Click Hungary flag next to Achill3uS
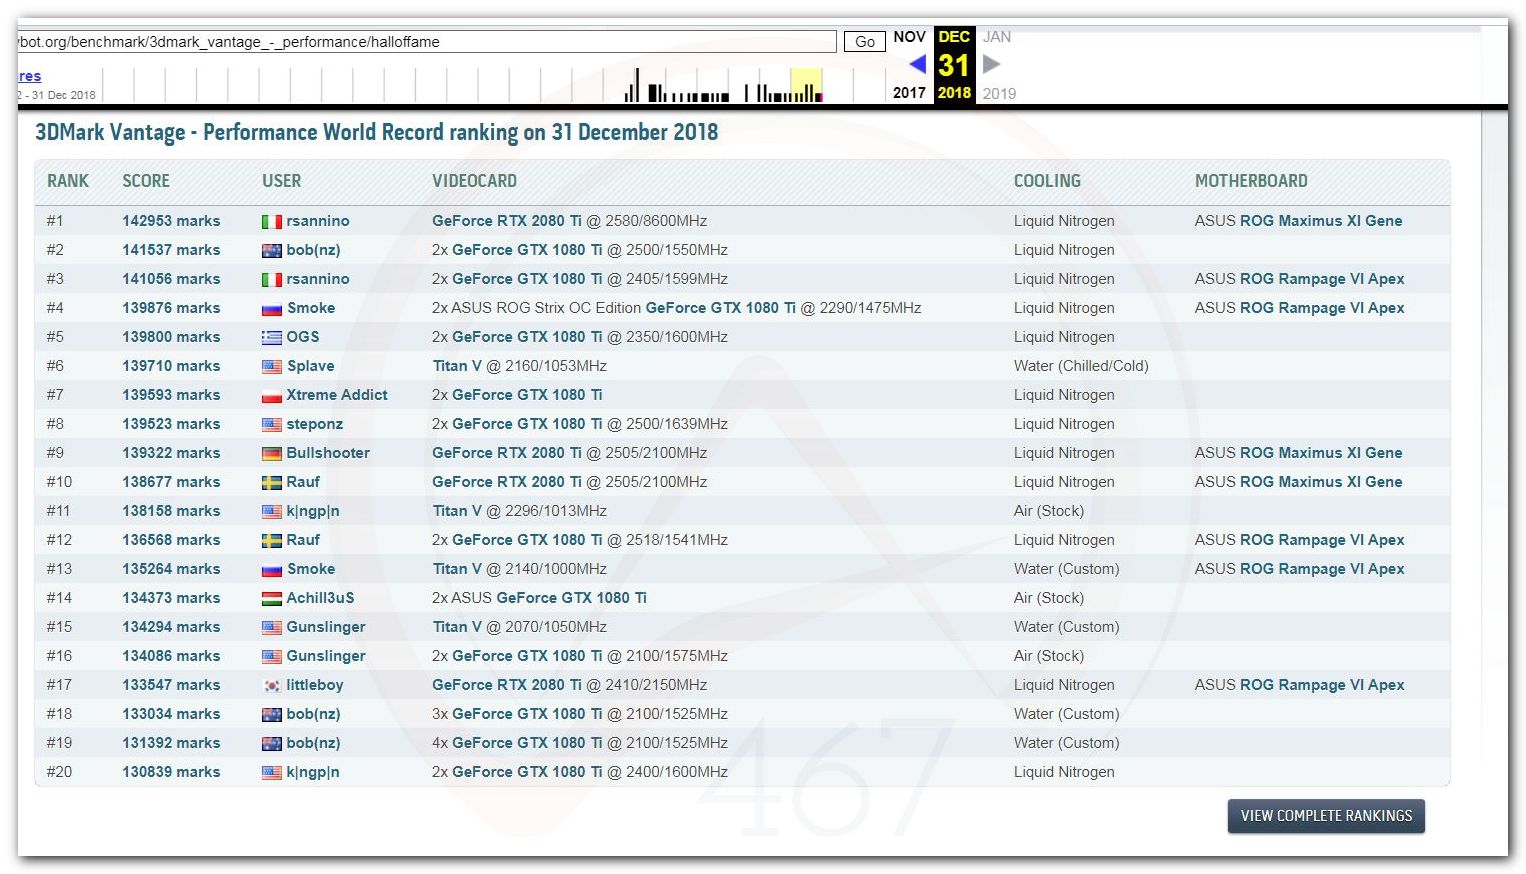The height and width of the screenshot is (874, 1526). click(x=271, y=599)
